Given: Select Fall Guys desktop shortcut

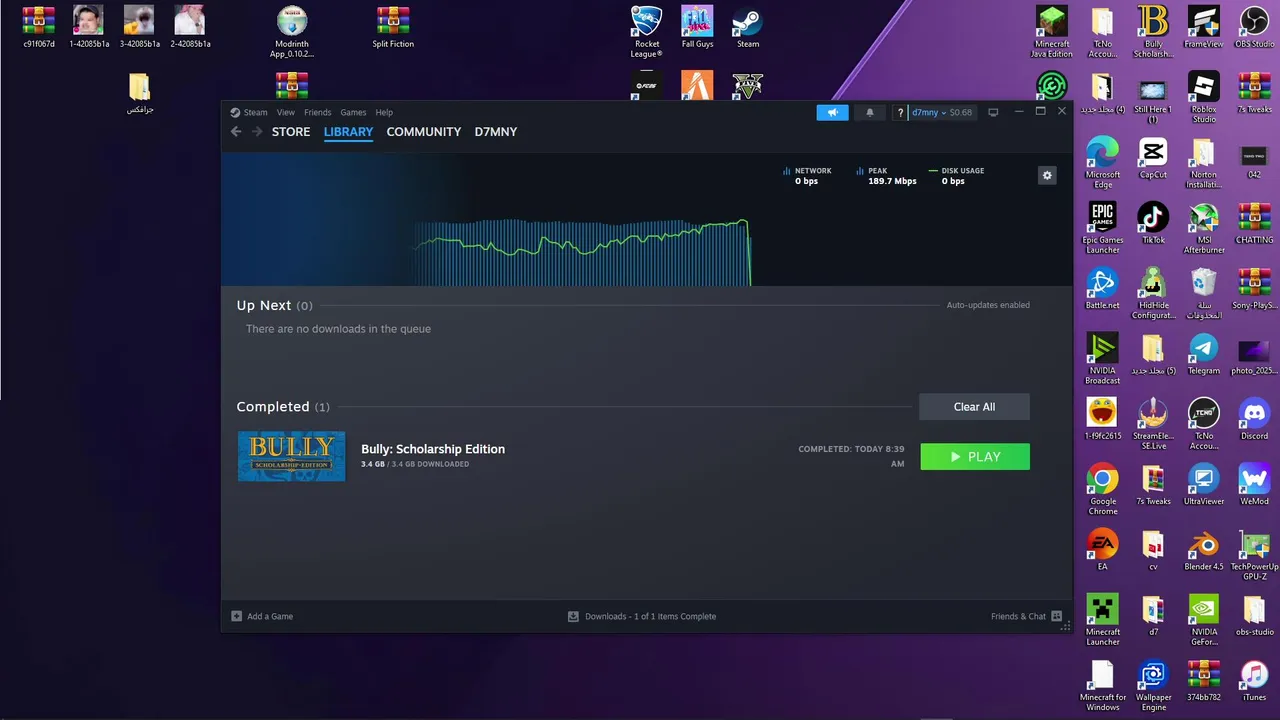Looking at the screenshot, I should 697,27.
